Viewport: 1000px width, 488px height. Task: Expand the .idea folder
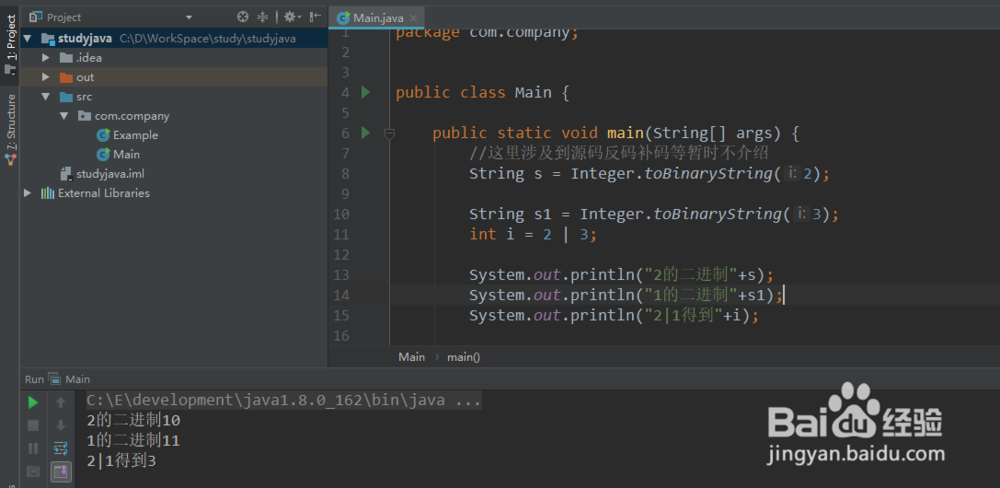(x=45, y=58)
